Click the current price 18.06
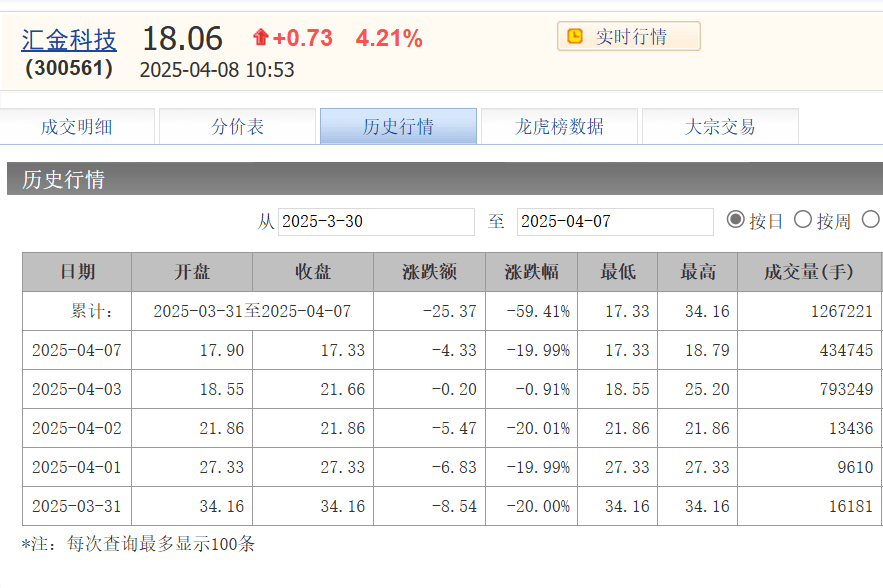Image resolution: width=883 pixels, height=588 pixels. [x=182, y=38]
